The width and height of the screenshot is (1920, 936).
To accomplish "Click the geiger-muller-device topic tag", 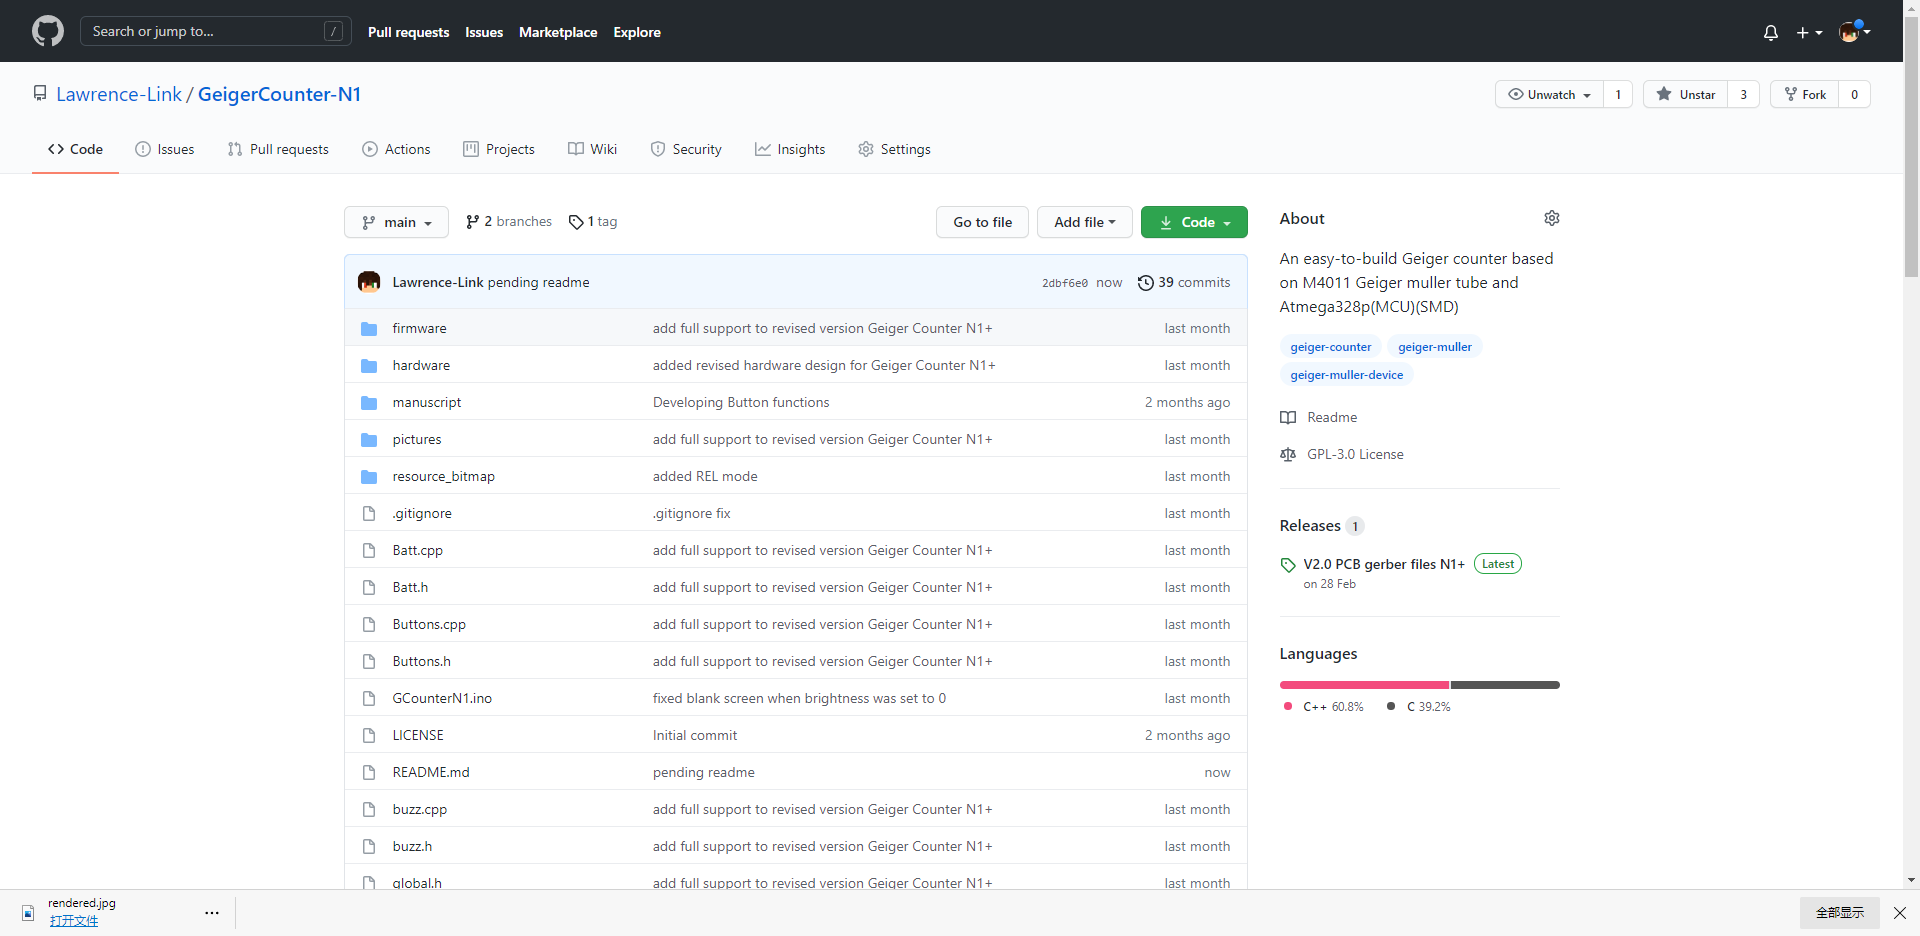I will pyautogui.click(x=1346, y=375).
